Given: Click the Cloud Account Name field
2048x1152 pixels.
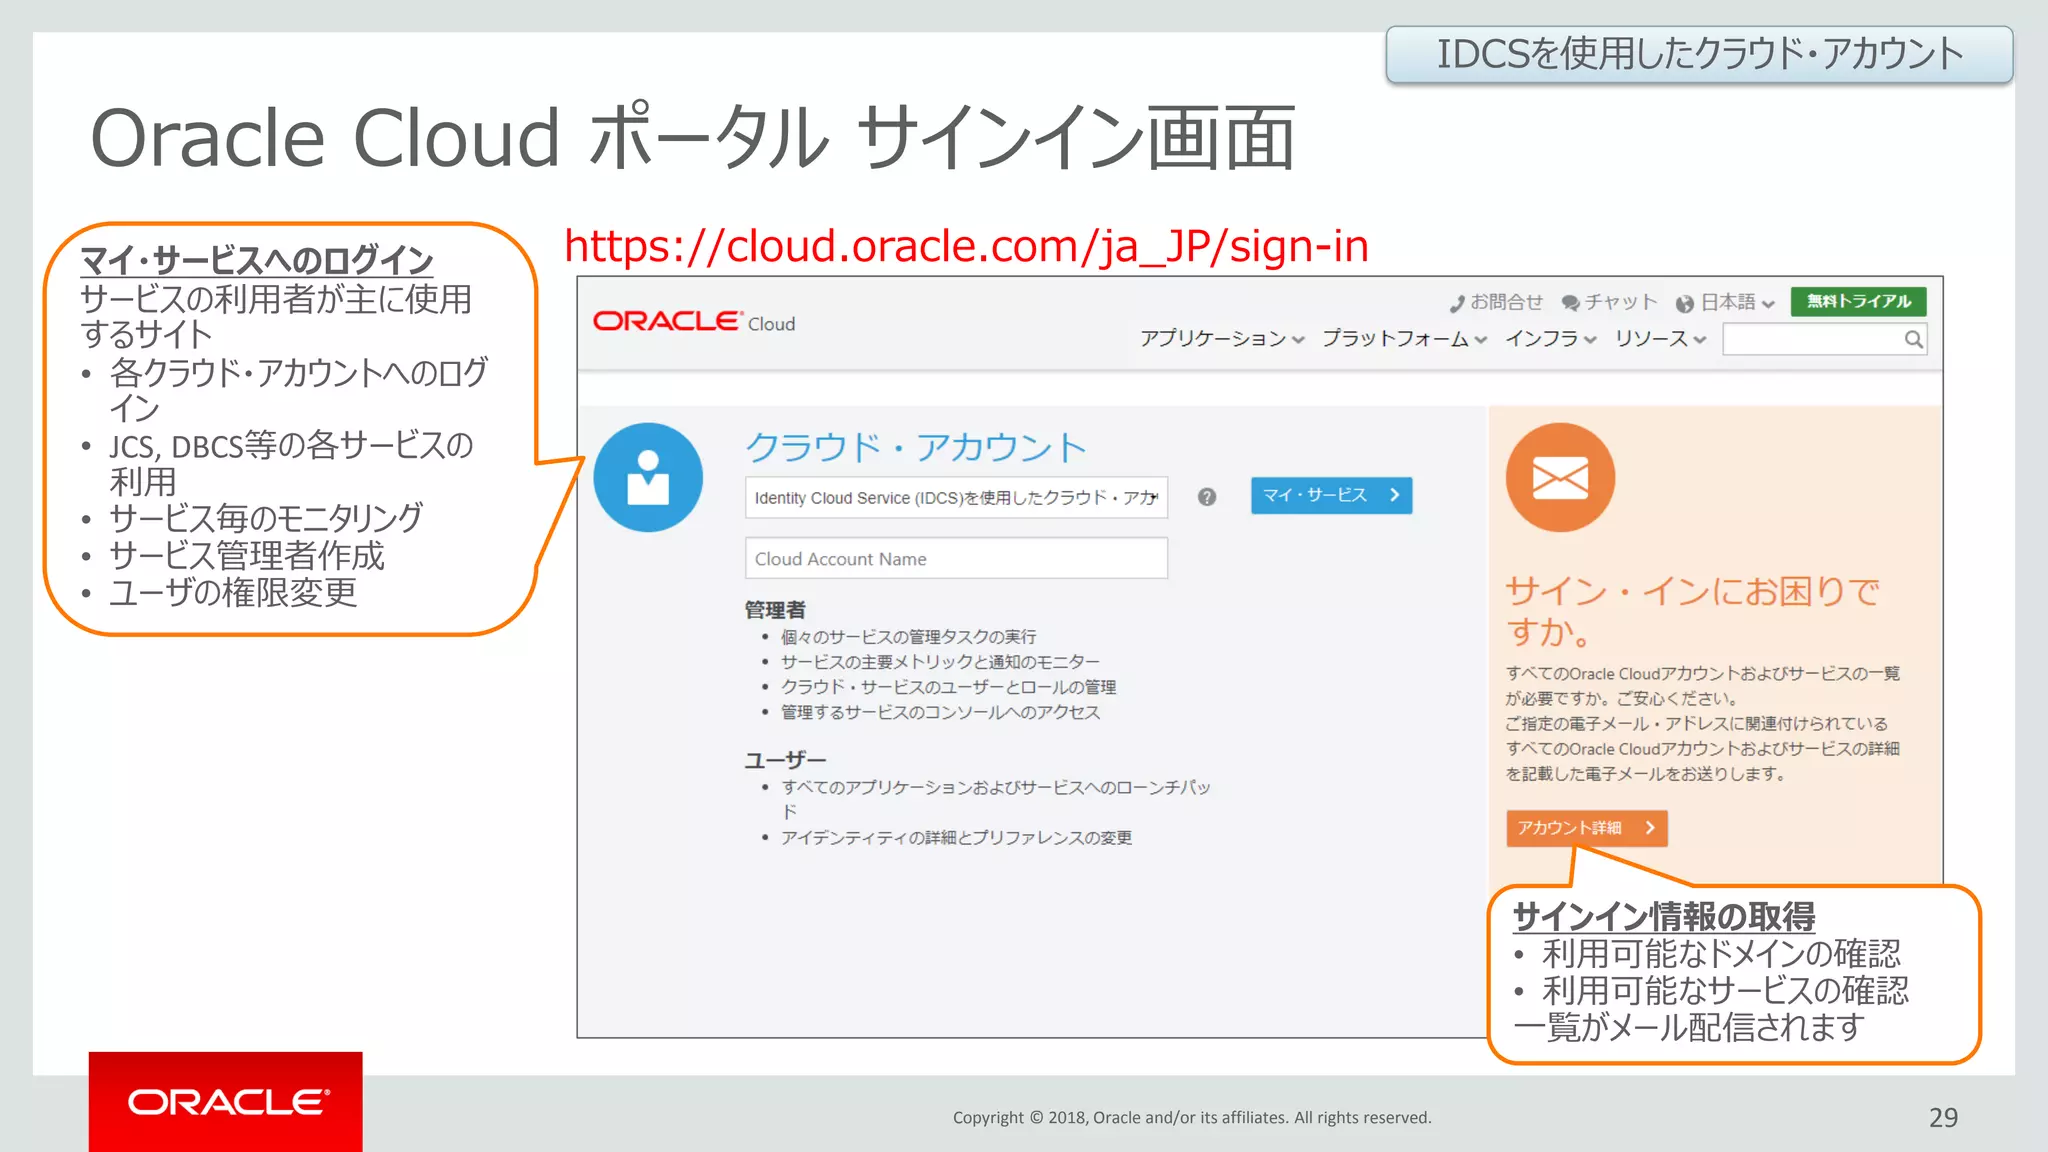Looking at the screenshot, I should 956,558.
